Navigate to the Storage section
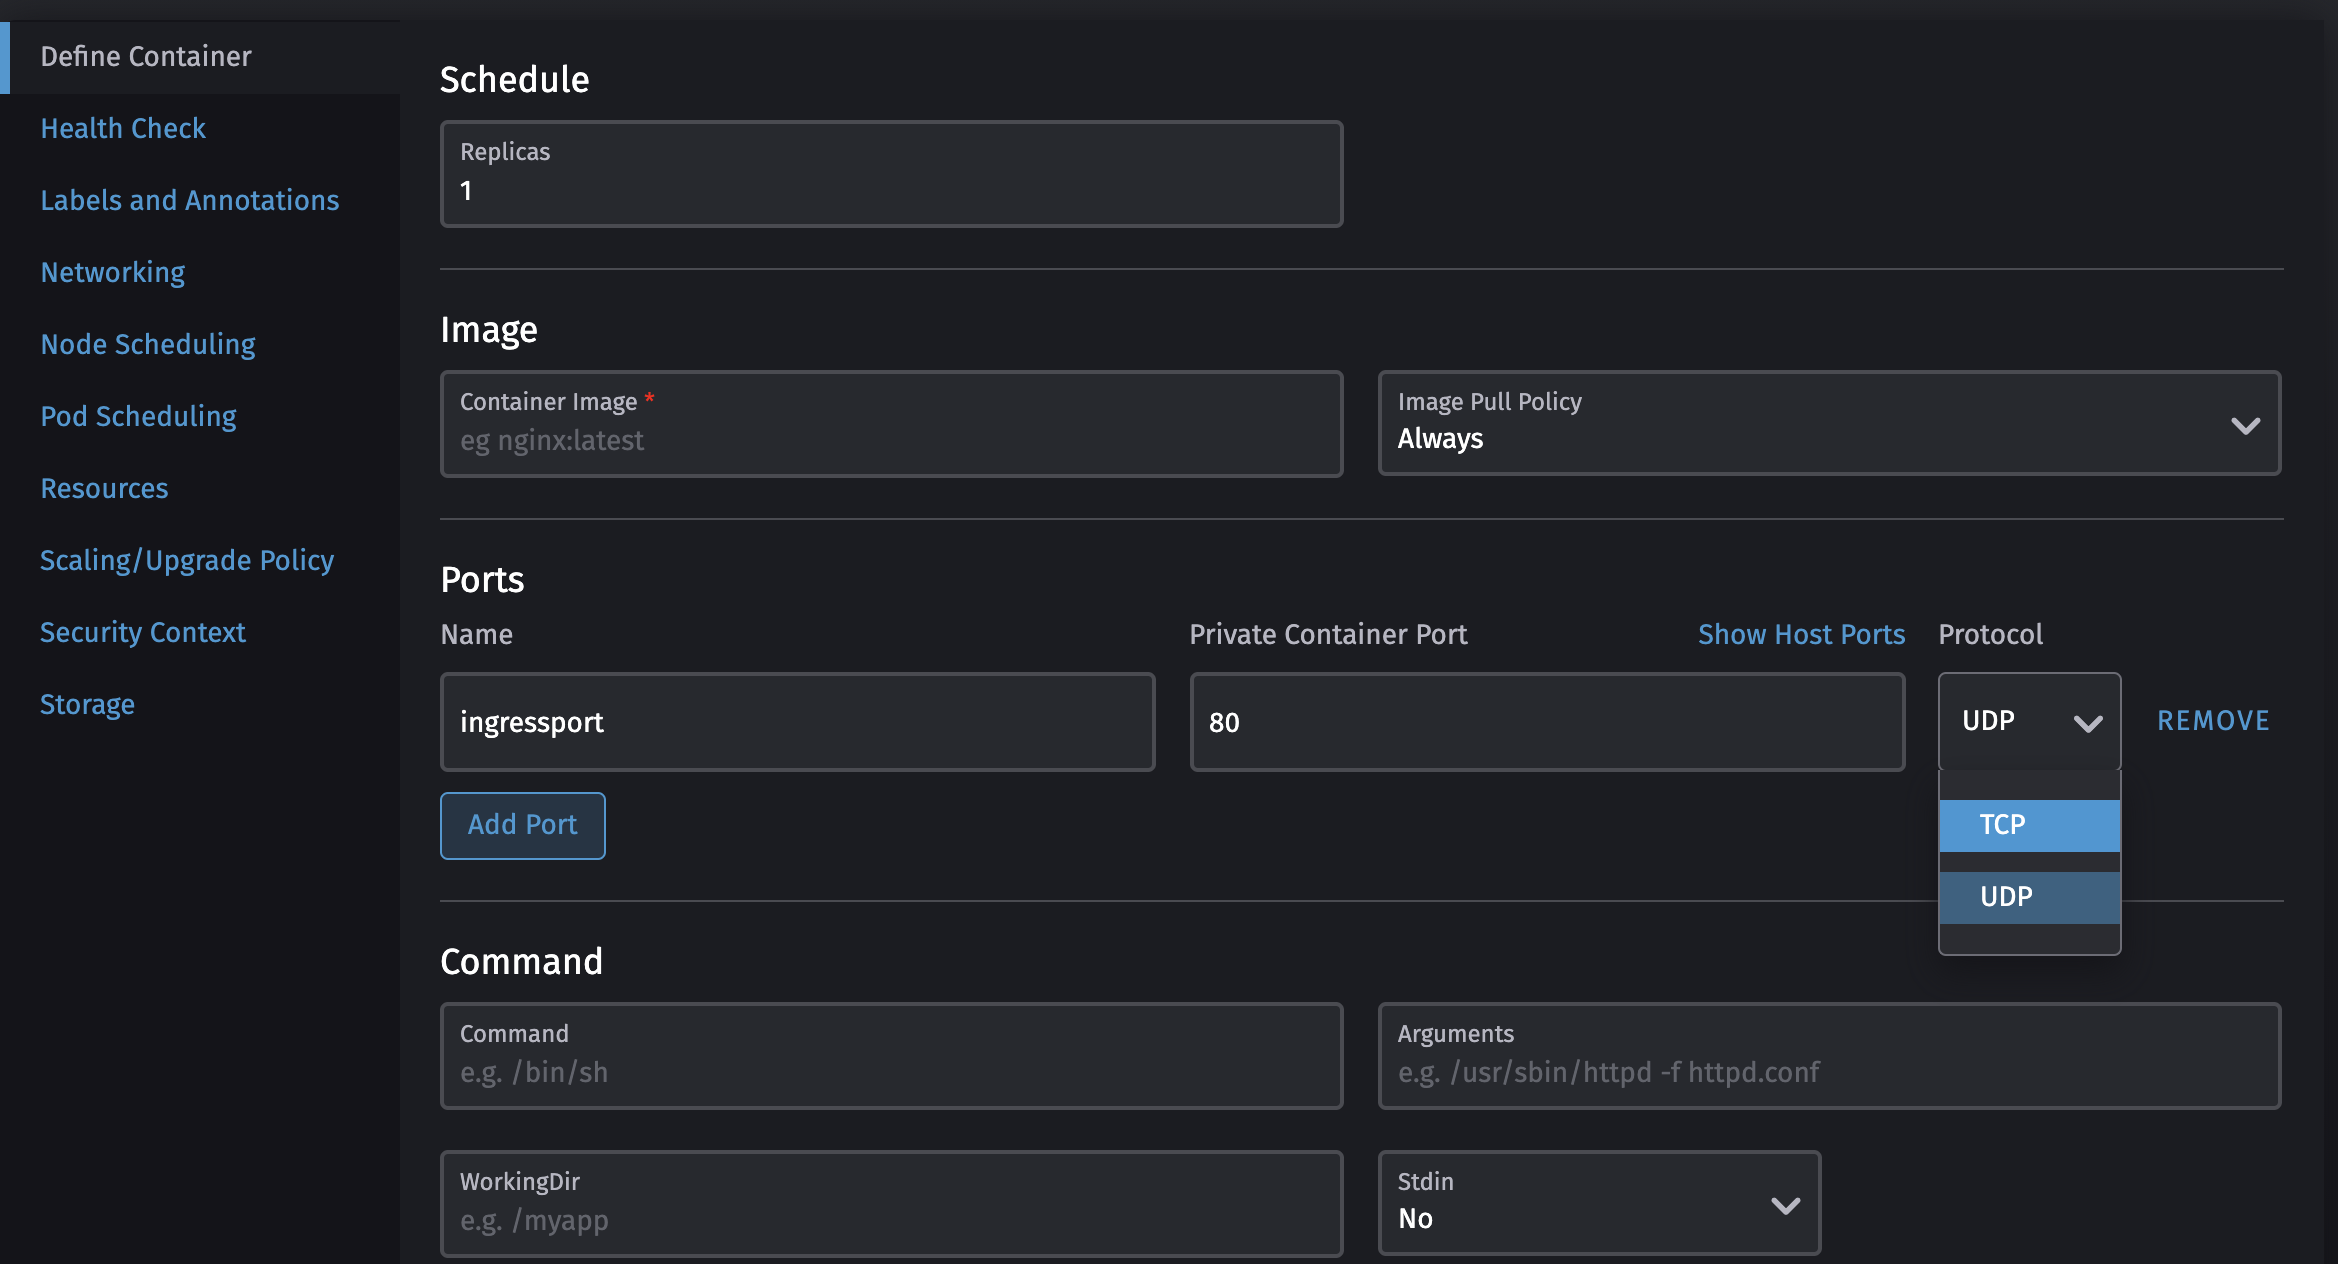Screen dimensions: 2338x1264 point(87,704)
